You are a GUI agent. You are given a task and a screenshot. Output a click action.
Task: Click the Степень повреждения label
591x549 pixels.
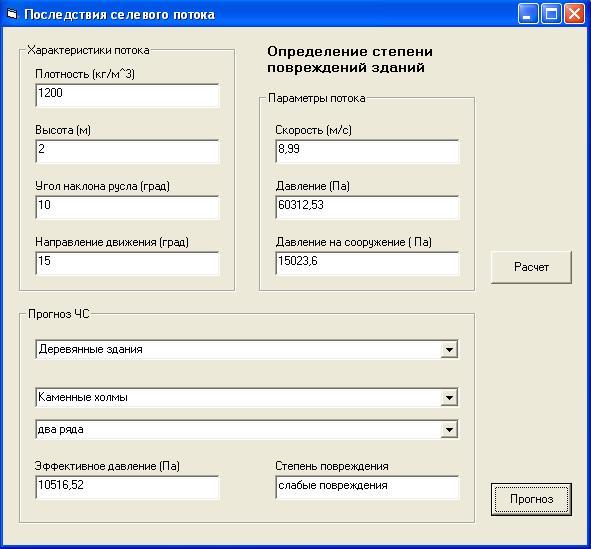pos(332,466)
